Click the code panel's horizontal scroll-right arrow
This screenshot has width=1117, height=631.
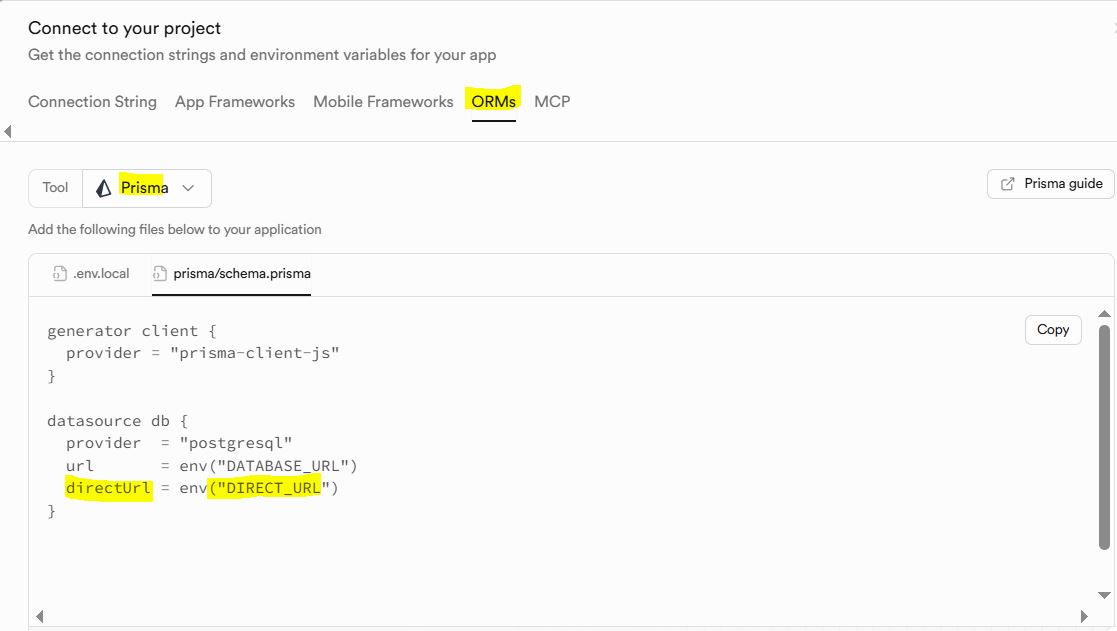click(1084, 616)
